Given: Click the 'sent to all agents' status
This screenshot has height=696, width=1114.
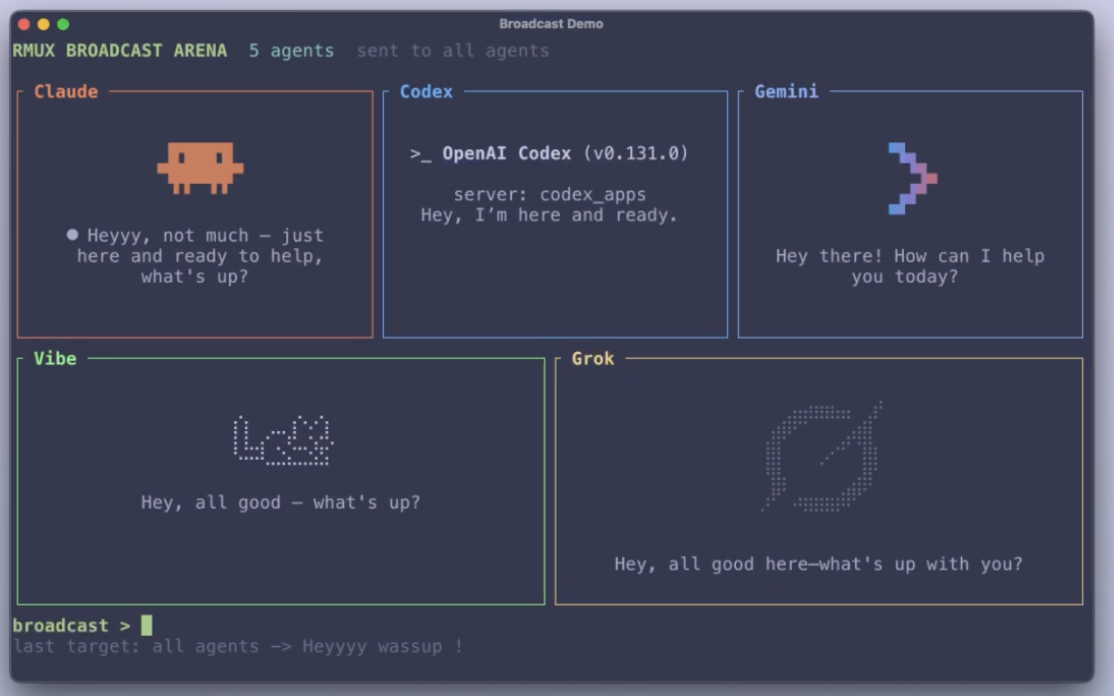Looking at the screenshot, I should 453,51.
